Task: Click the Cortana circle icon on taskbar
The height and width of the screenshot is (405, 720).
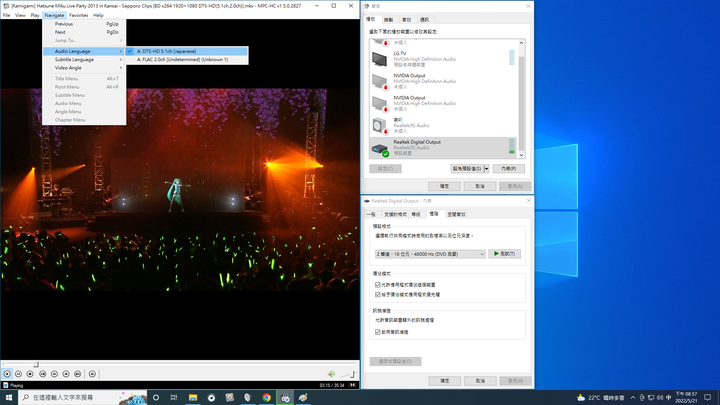Action: point(156,398)
